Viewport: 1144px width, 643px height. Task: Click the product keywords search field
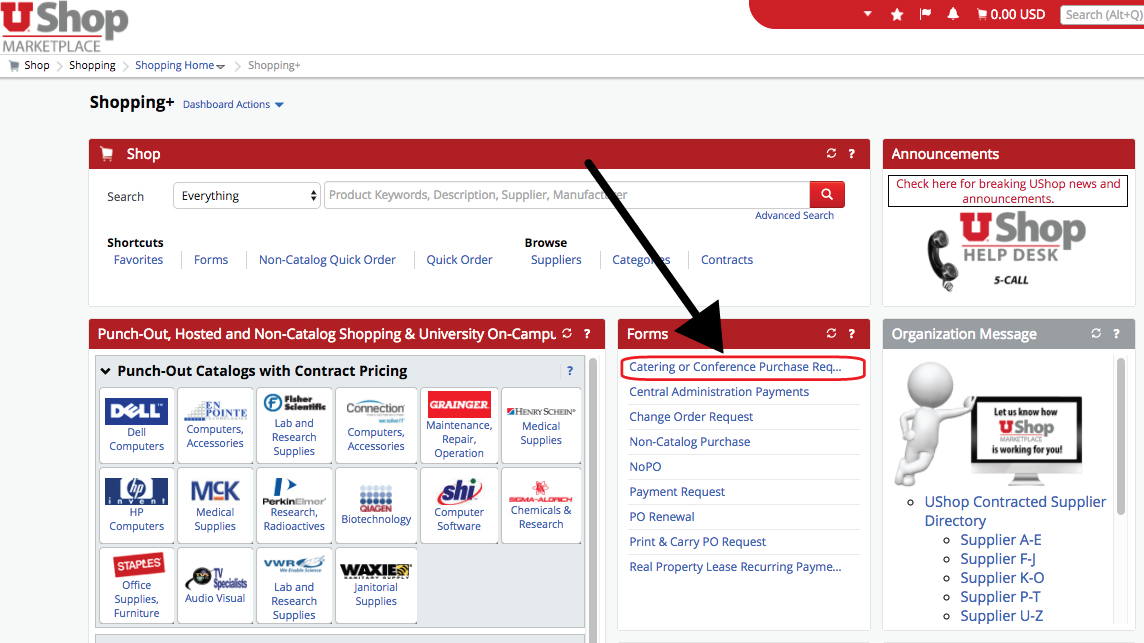[x=567, y=195]
